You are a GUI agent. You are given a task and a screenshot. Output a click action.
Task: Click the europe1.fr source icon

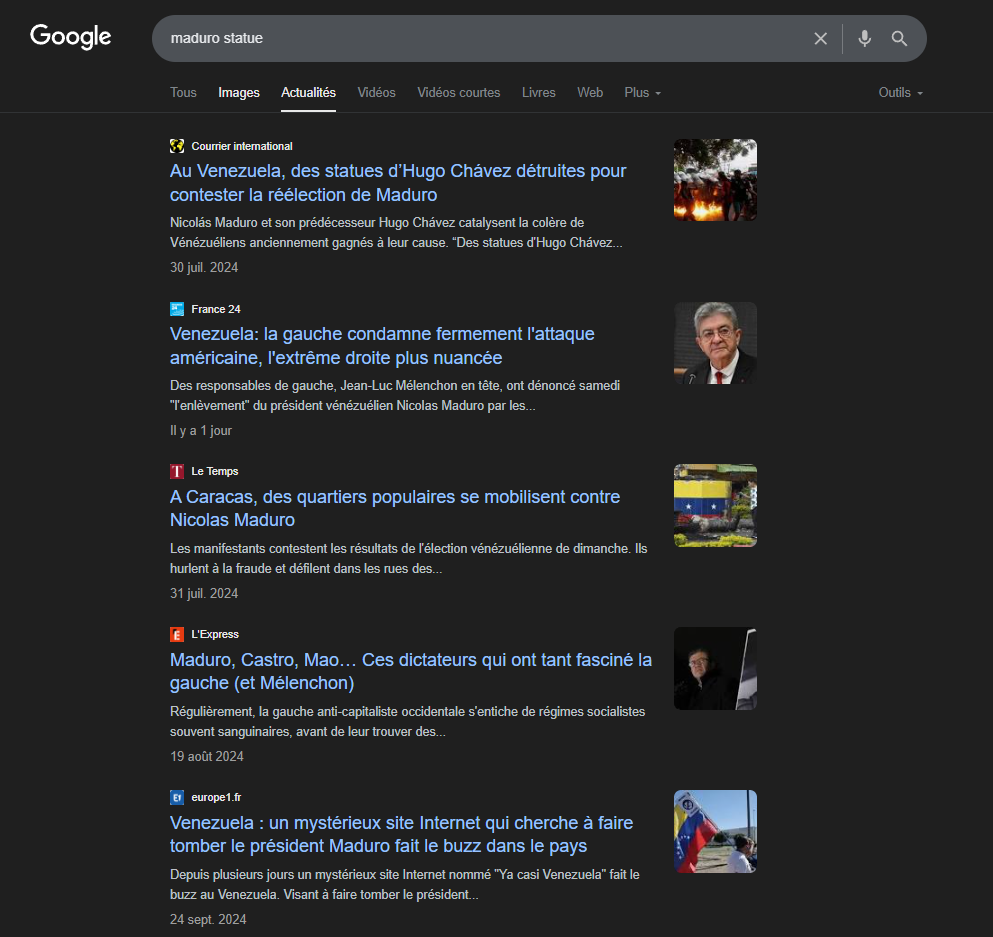(x=177, y=797)
